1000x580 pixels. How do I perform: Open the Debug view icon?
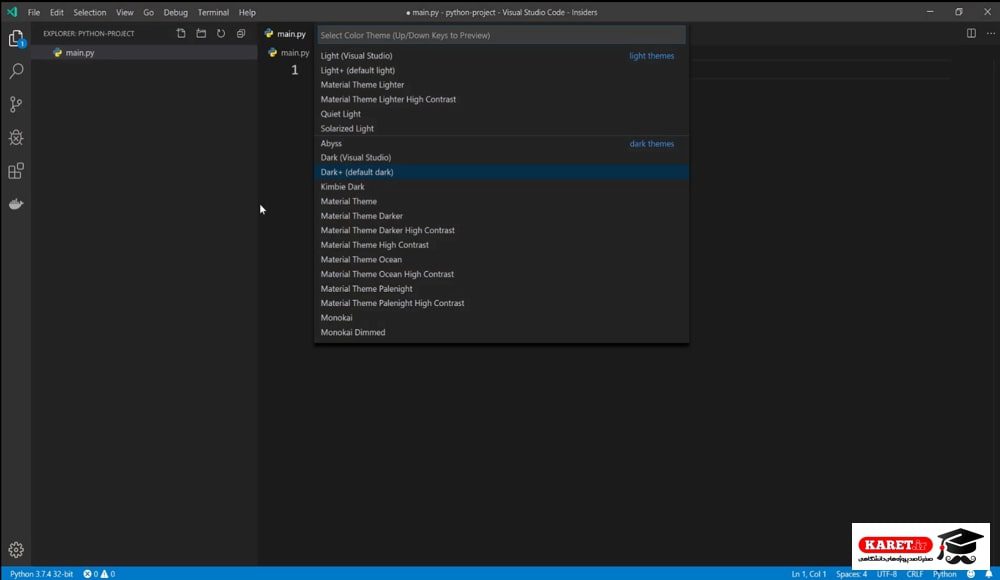(x=16, y=137)
